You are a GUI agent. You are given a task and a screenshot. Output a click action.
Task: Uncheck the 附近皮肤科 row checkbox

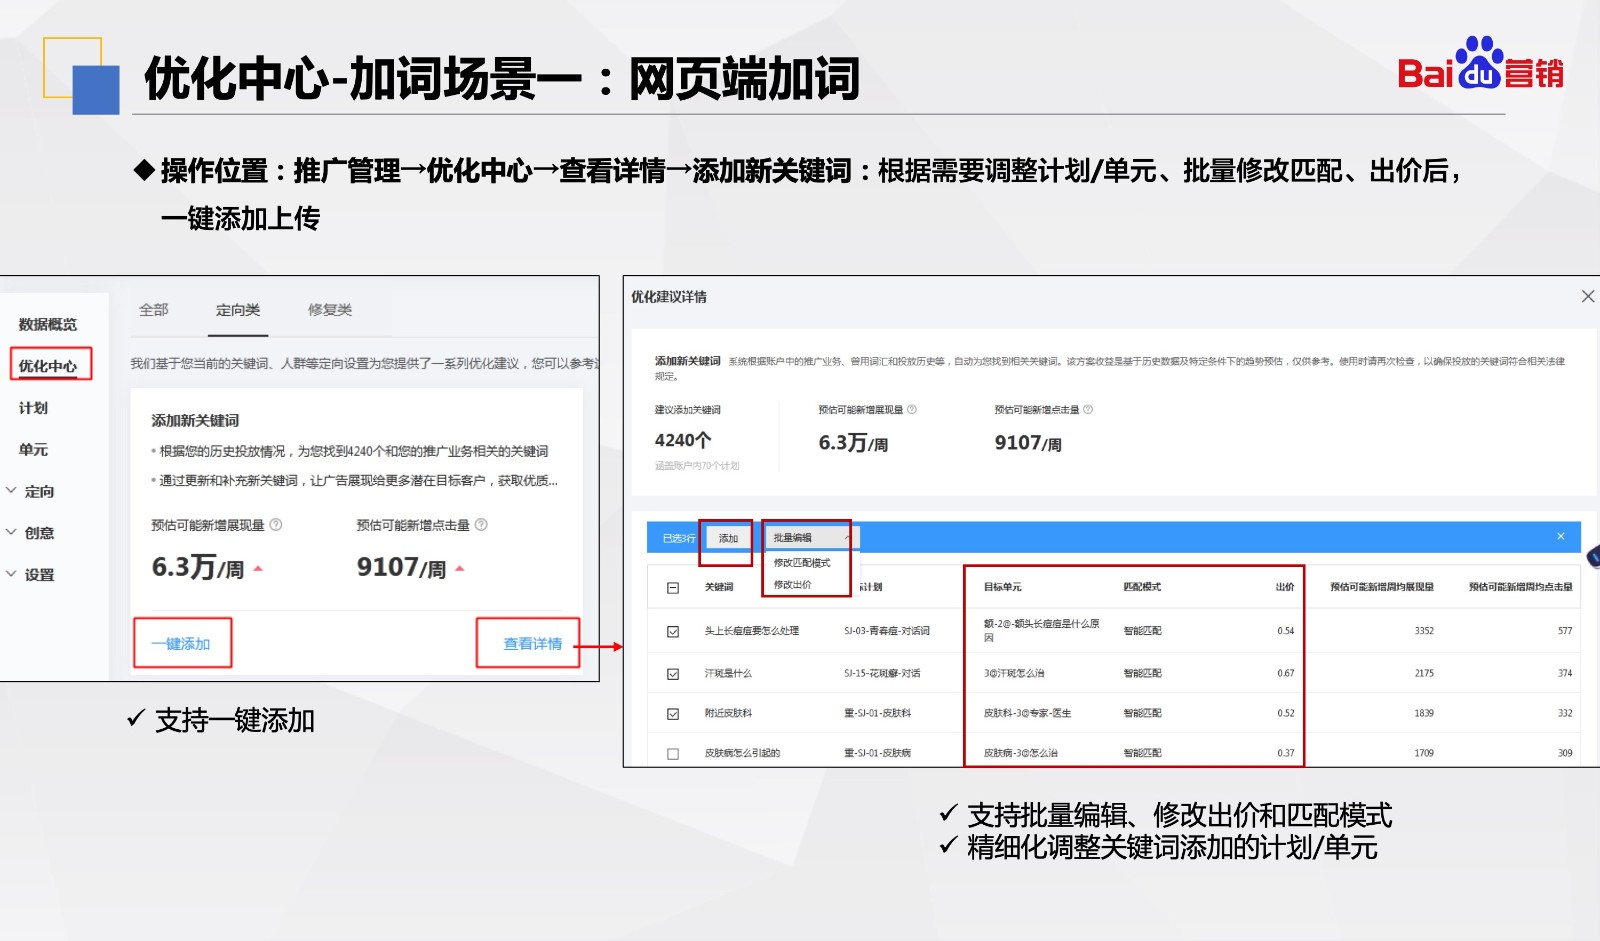click(x=673, y=714)
